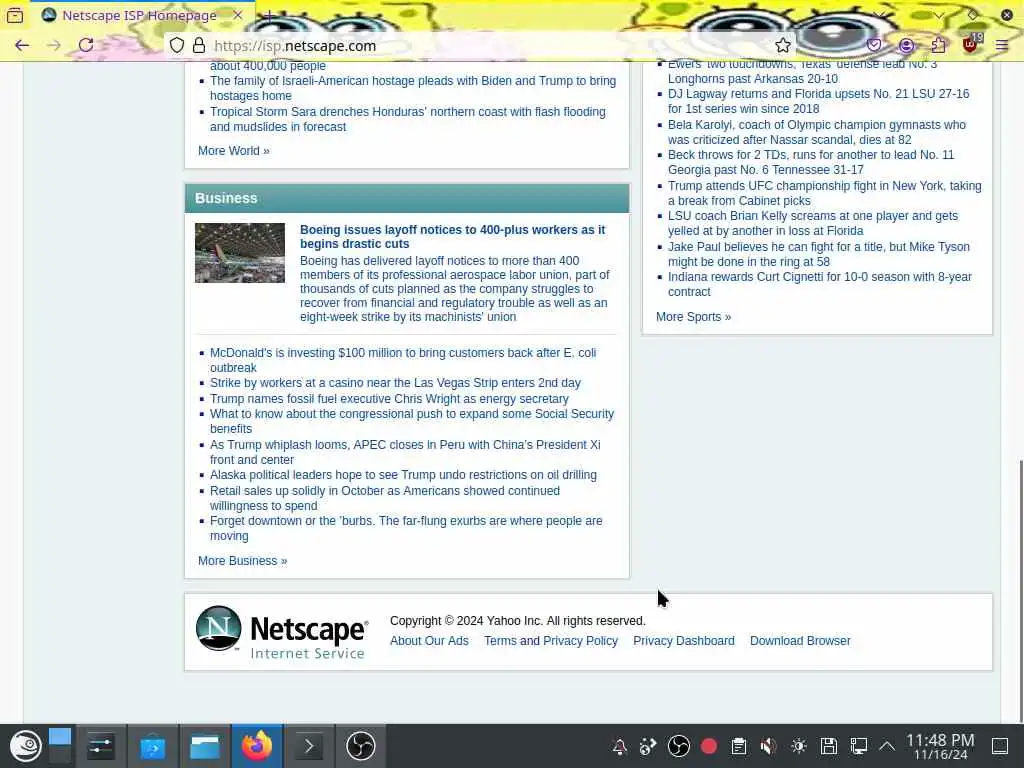Open a new tab with the plus button
Screen dimensions: 1024x768
tap(268, 15)
